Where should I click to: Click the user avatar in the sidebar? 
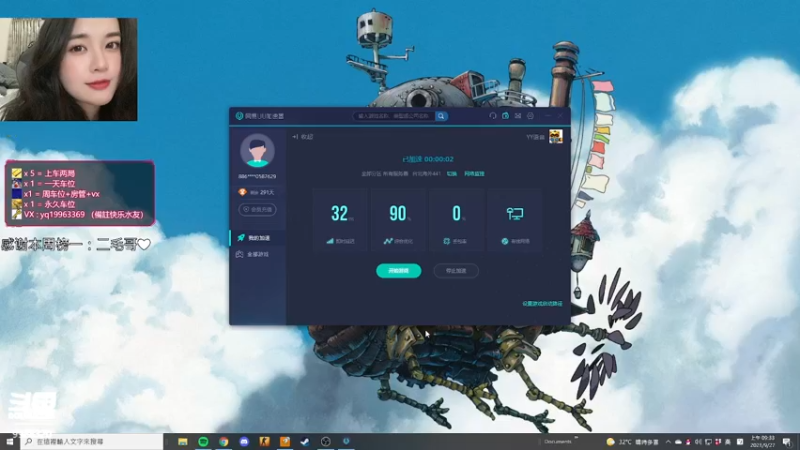point(257,151)
